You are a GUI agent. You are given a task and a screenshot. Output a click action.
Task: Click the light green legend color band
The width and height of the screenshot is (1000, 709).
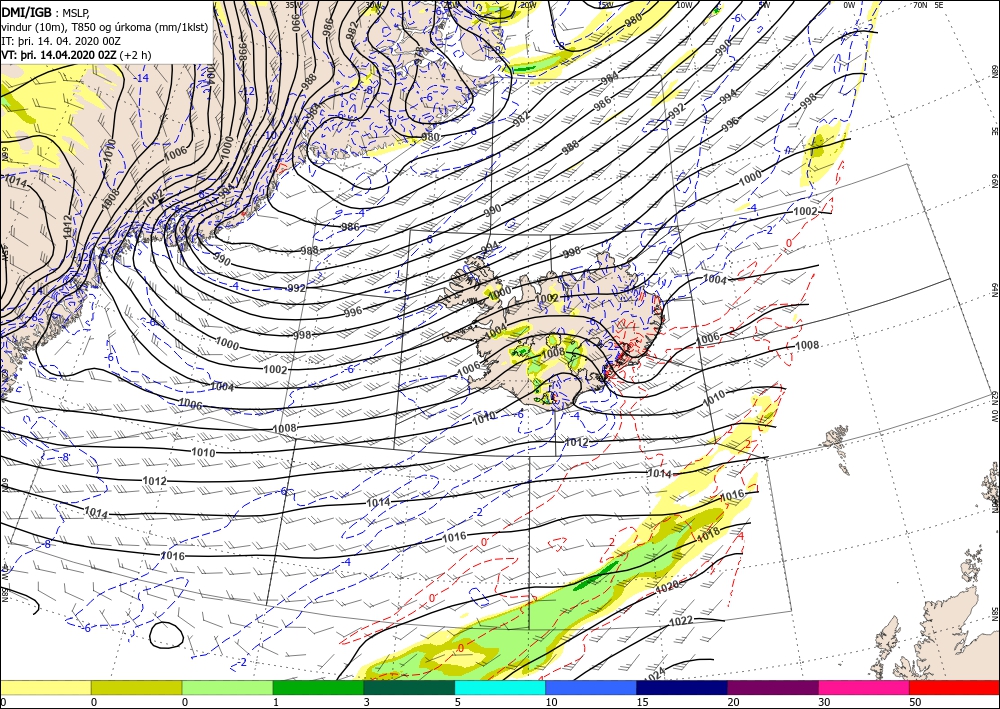(x=228, y=687)
